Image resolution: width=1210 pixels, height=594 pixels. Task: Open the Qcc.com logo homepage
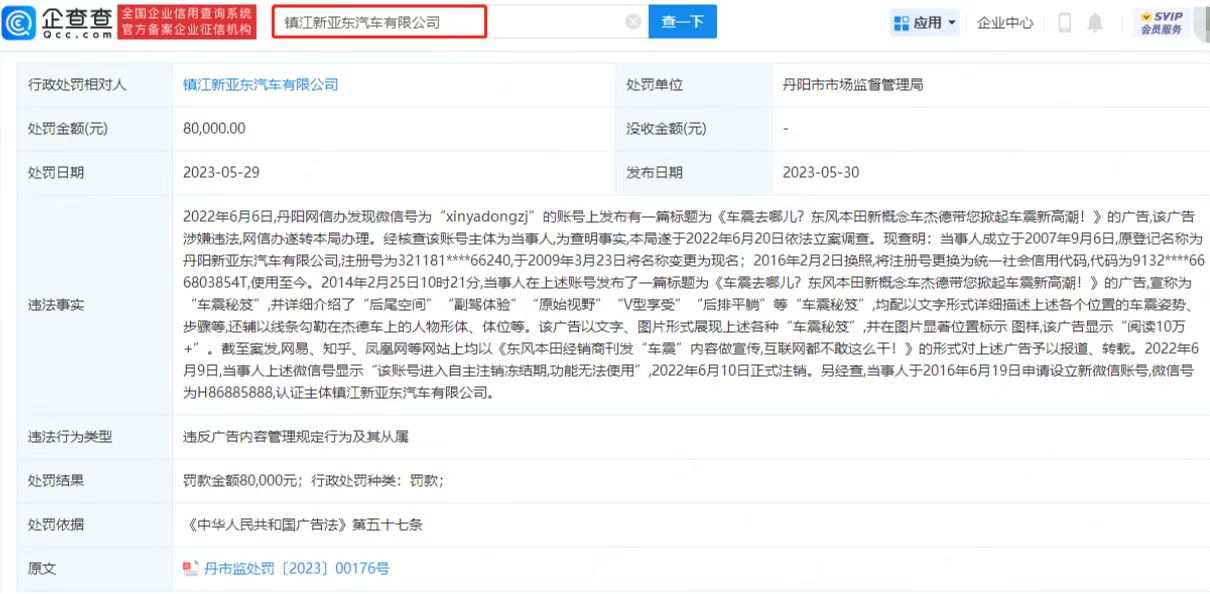[x=58, y=22]
